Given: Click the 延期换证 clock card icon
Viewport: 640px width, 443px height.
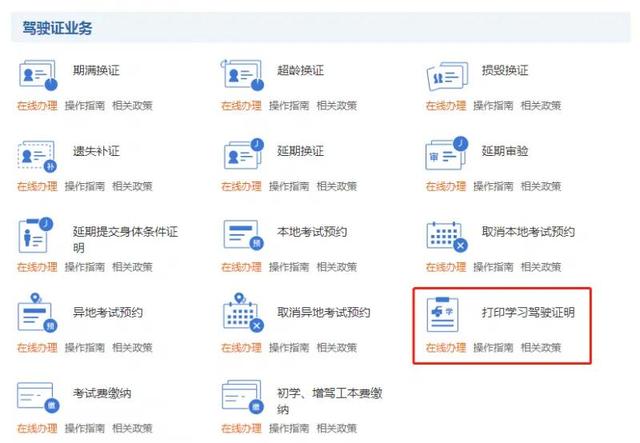Looking at the screenshot, I should (x=244, y=154).
